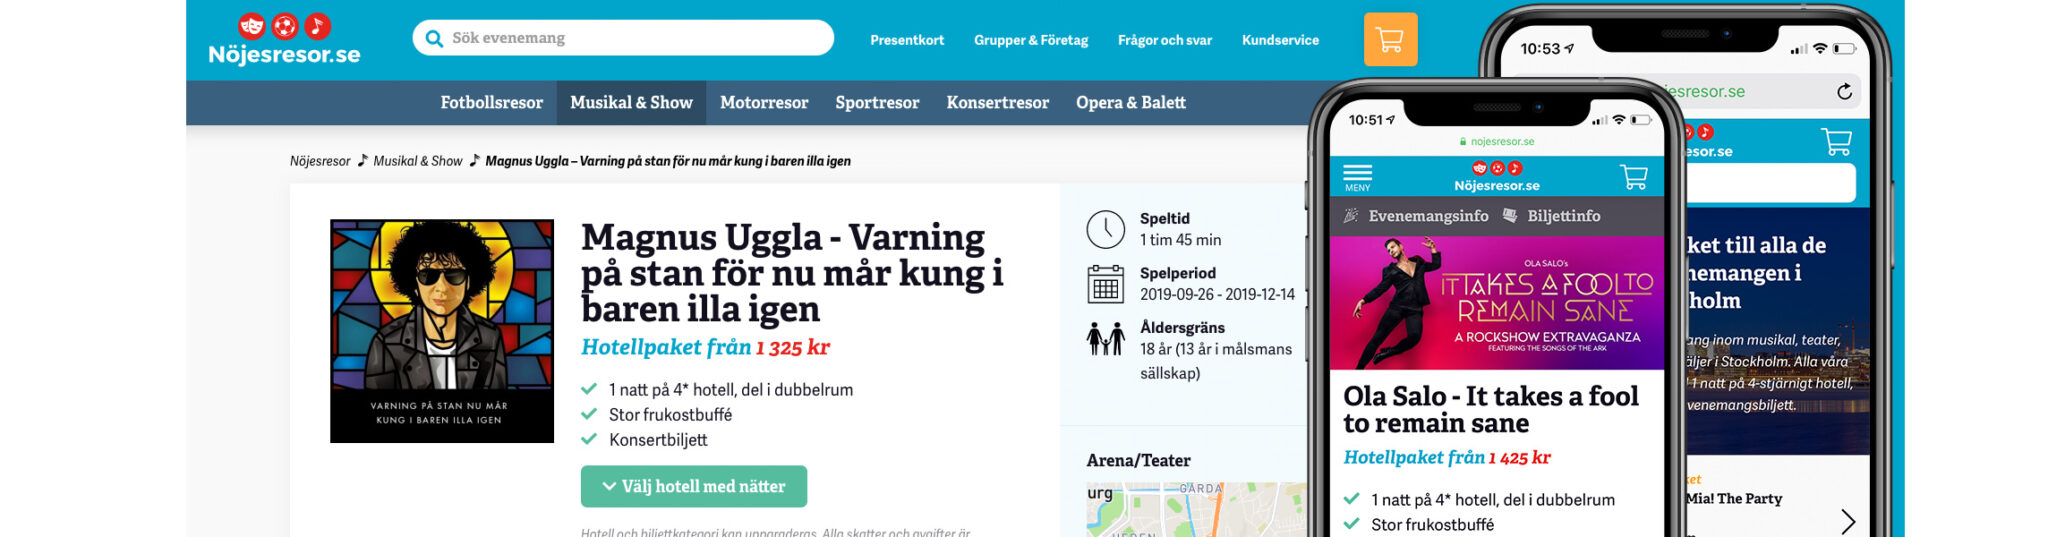Click into the Sök evenemang search field
Viewport: 2048px width, 537px height.
(630, 38)
